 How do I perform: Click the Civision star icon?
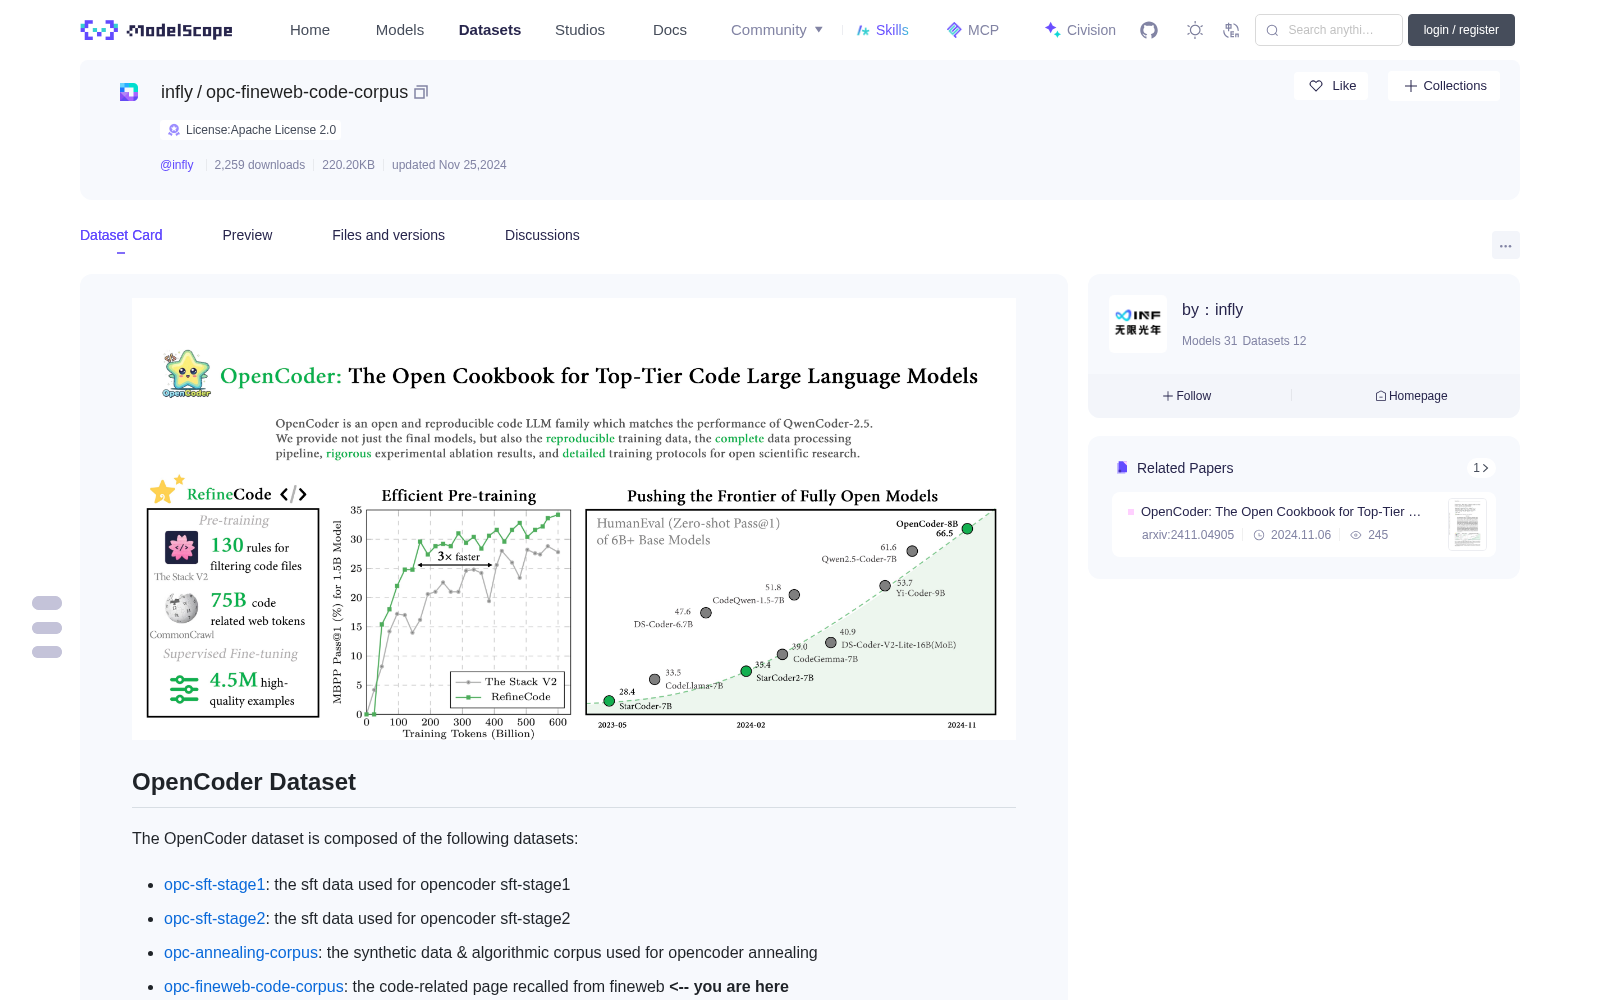click(x=1052, y=30)
